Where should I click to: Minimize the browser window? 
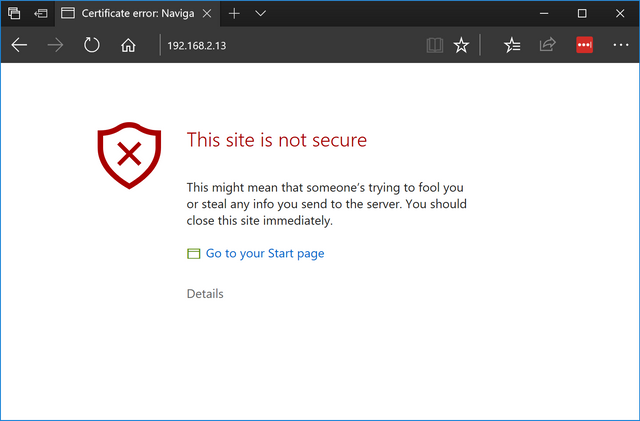click(544, 13)
